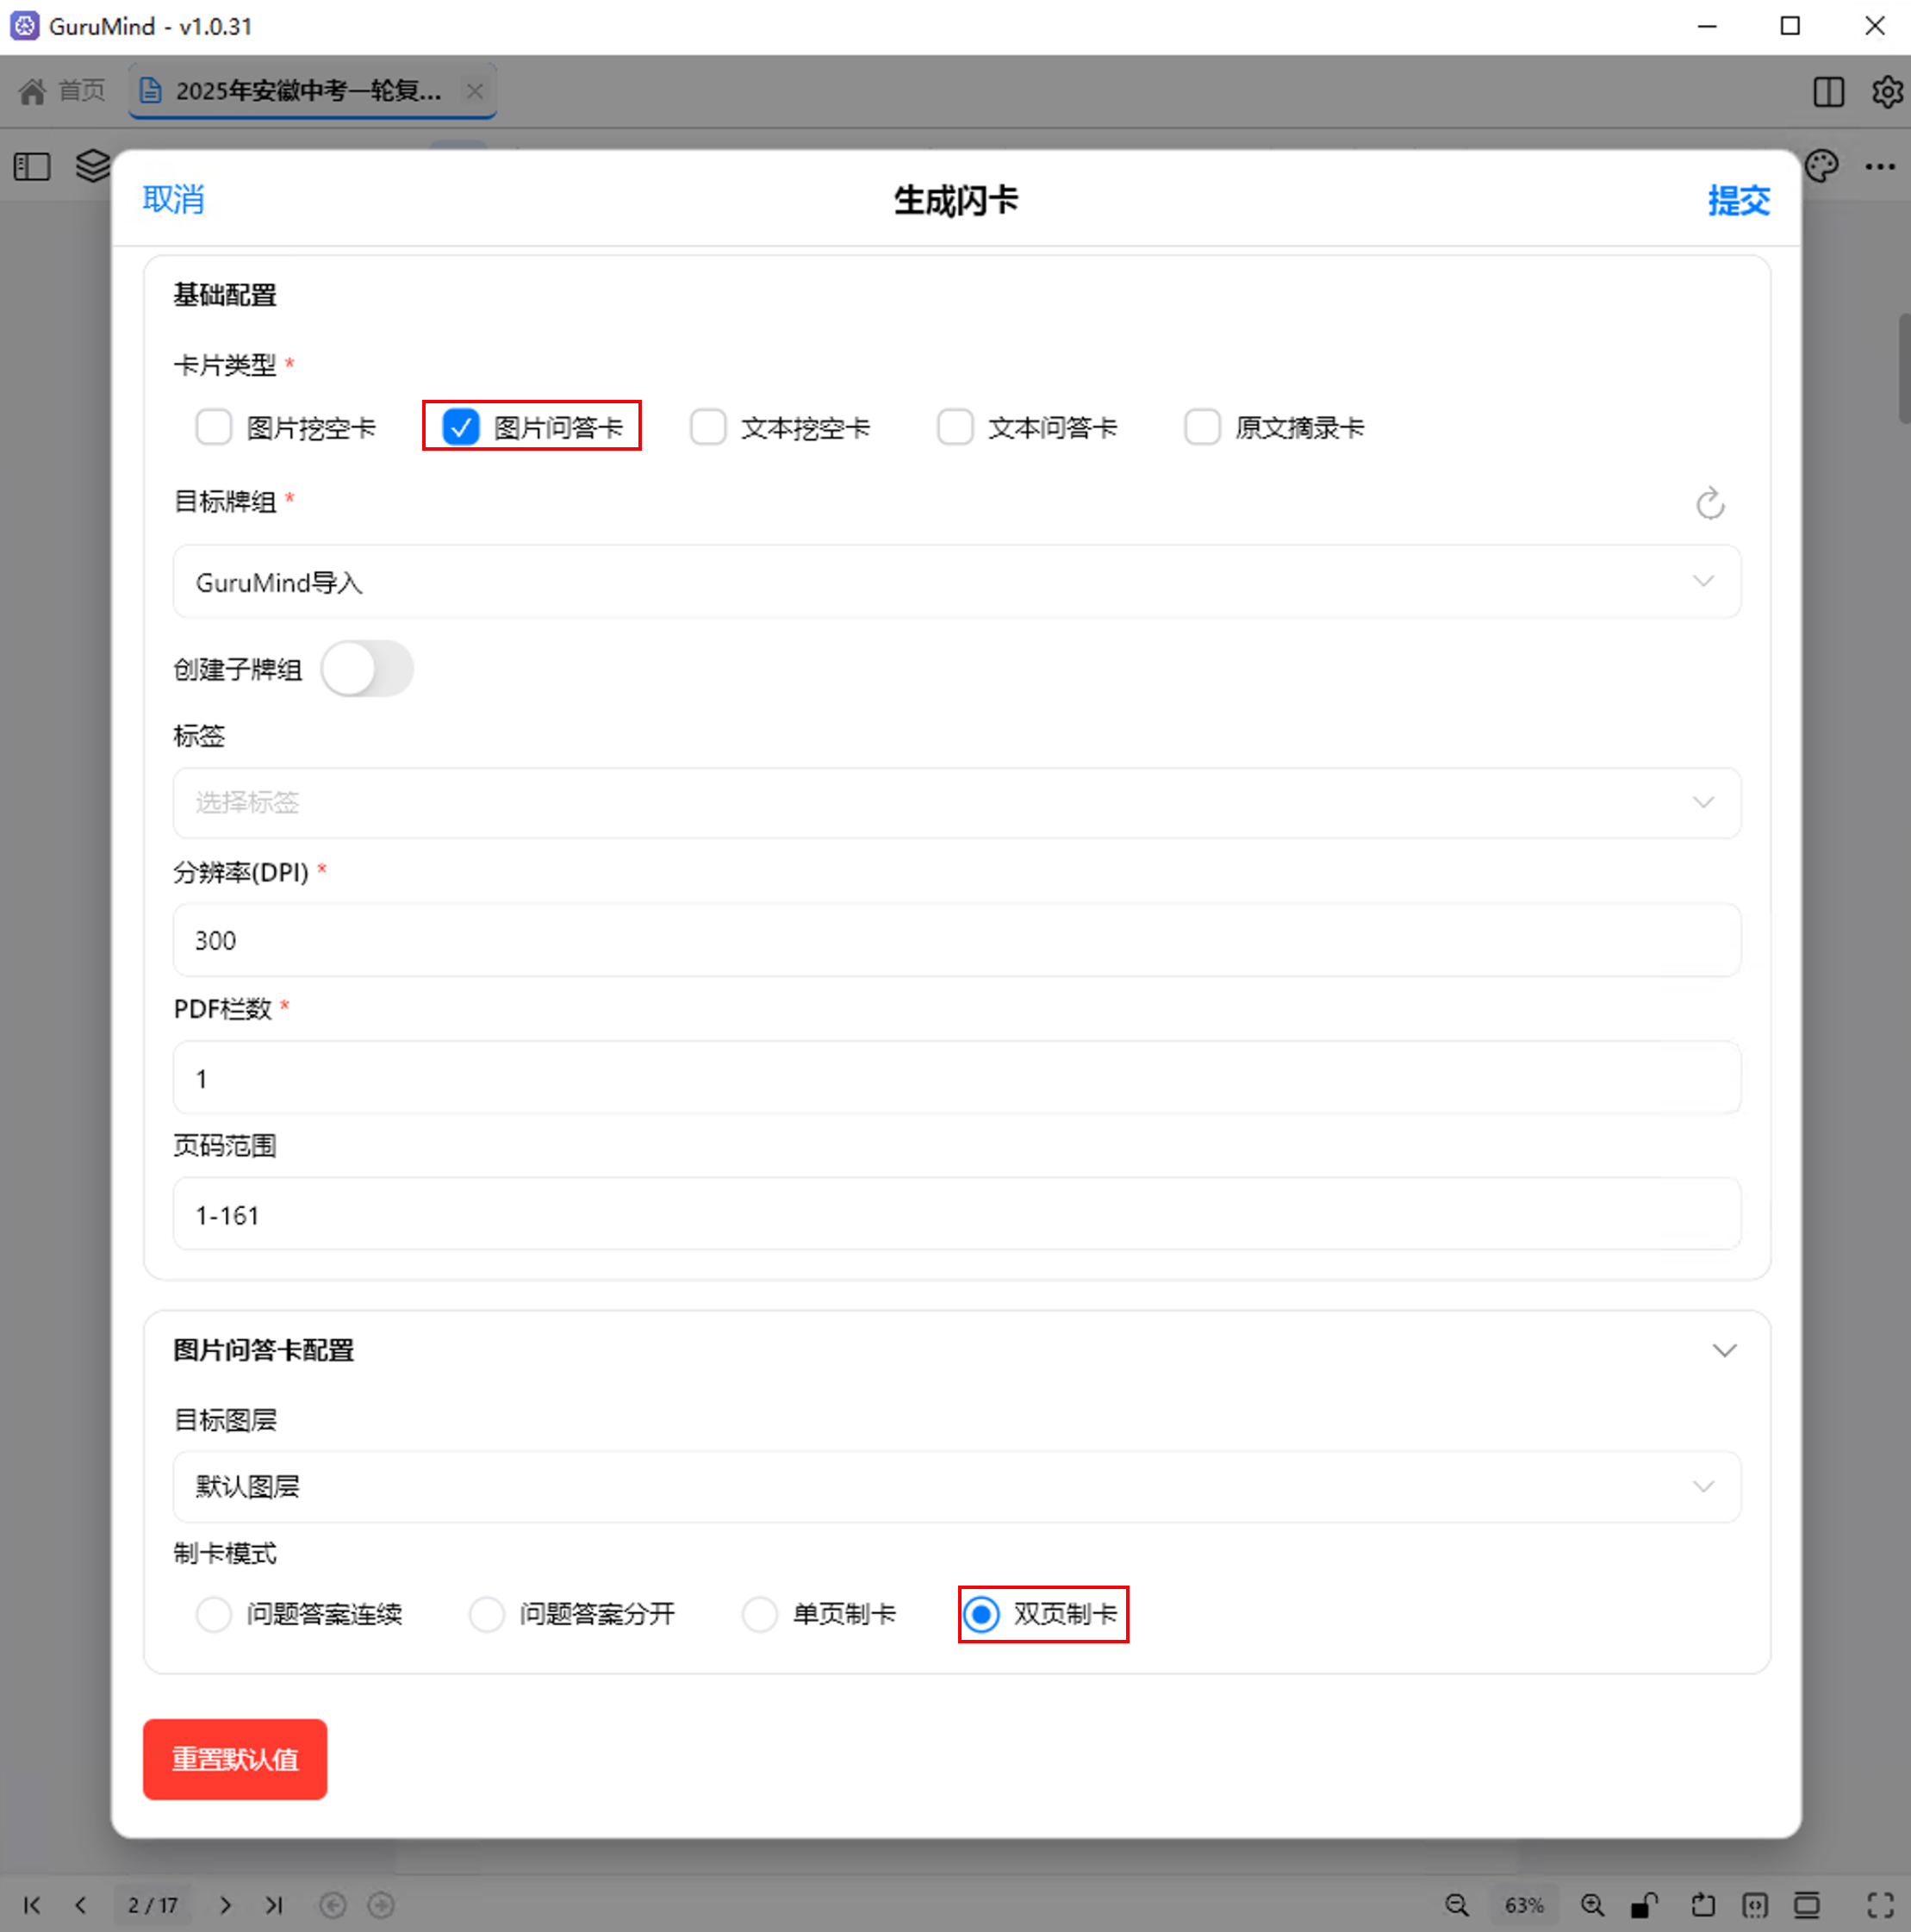Go to previous page arrow
1911x1932 pixels.
click(81, 1905)
